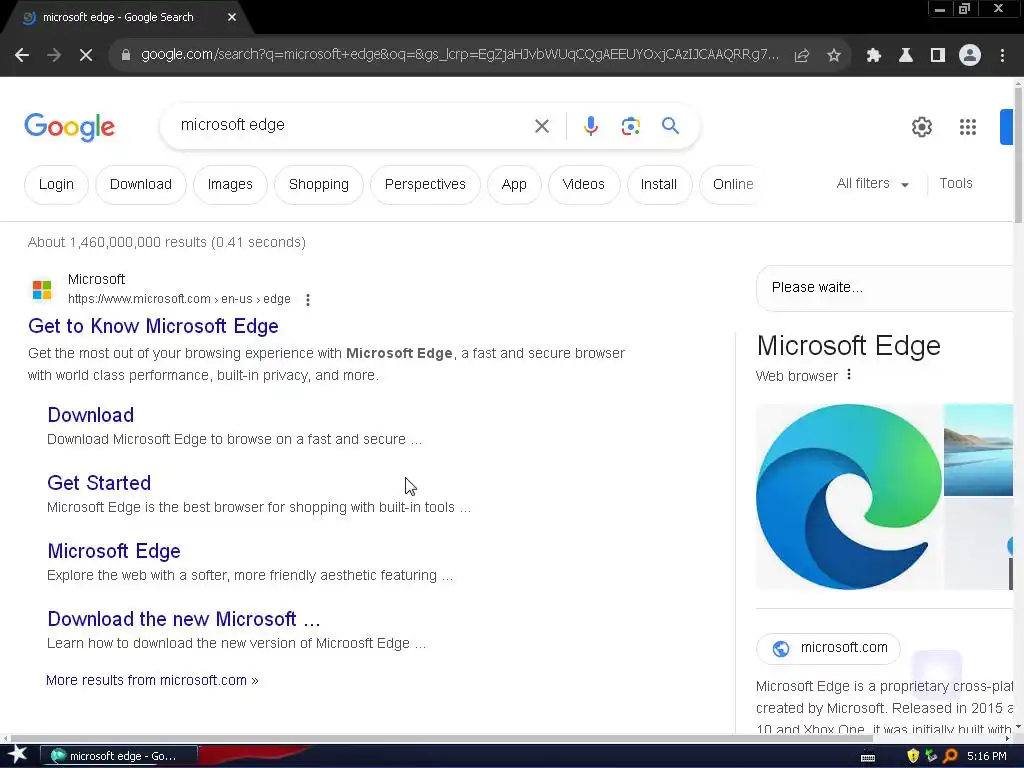Click the Google logo
Viewport: 1024px width, 768px height.
pyautogui.click(x=69, y=127)
